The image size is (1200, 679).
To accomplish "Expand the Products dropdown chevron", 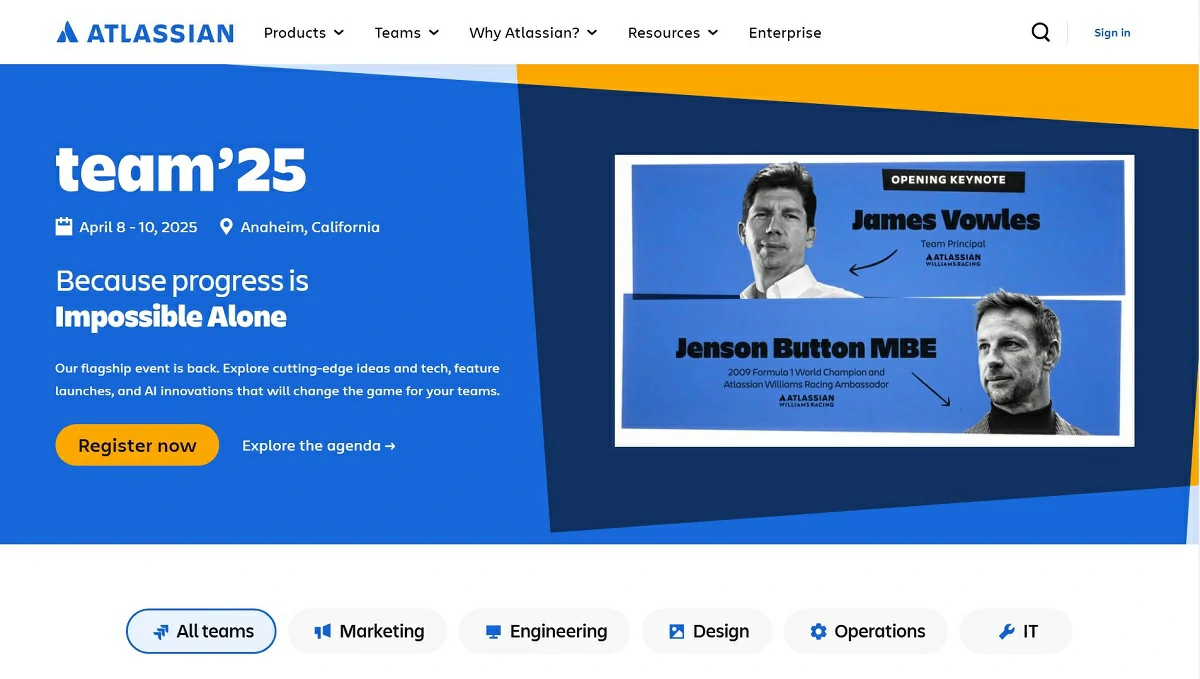I will pos(339,33).
